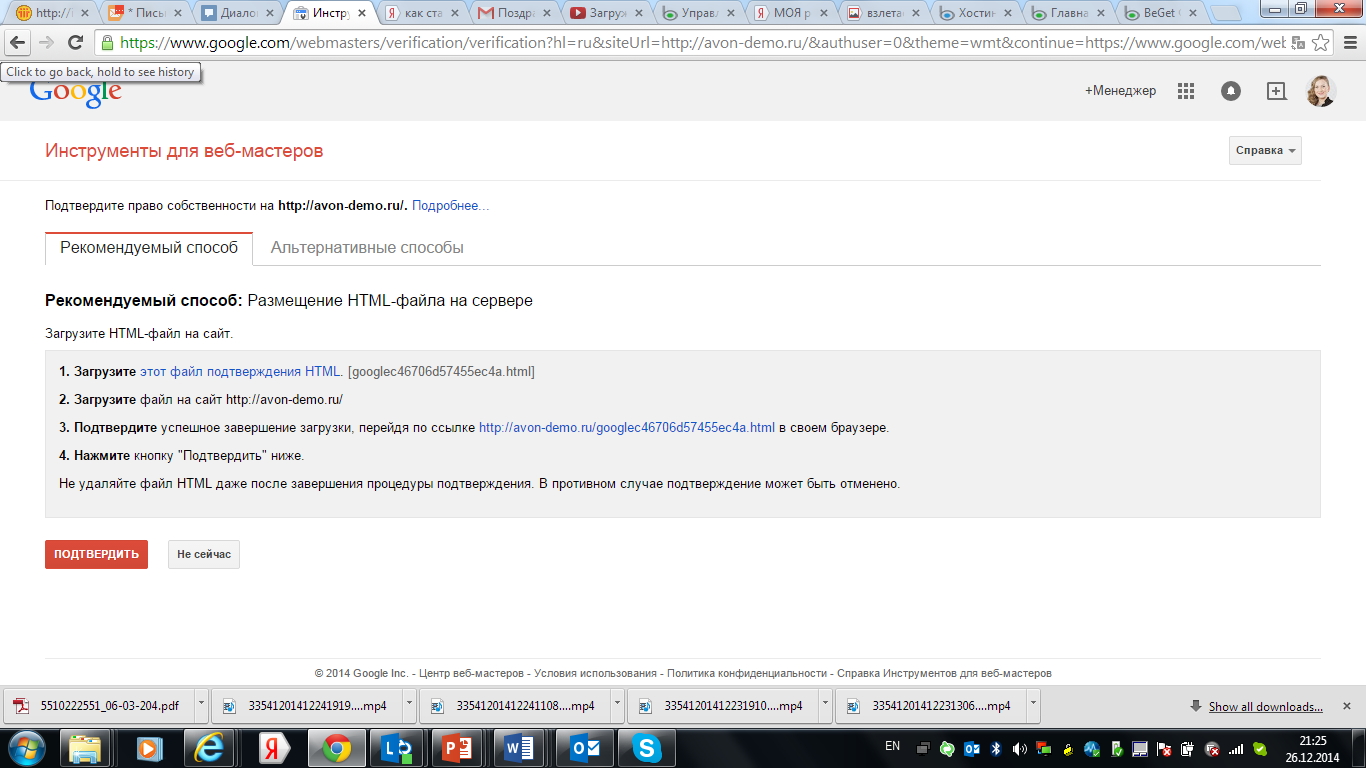Open downloaded 33541201412241108 mp4 file
Image resolution: width=1366 pixels, height=768 pixels.
514,706
